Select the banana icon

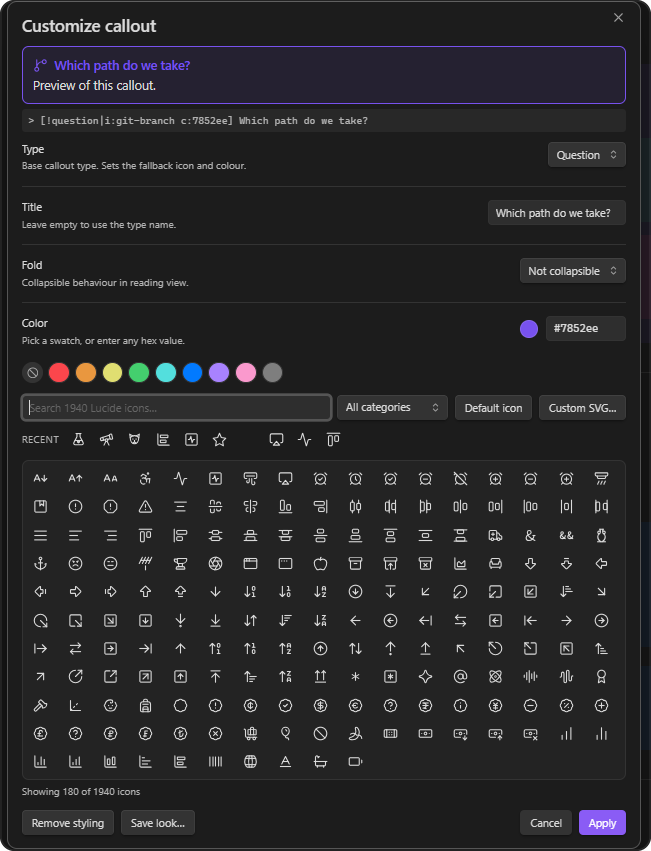click(355, 734)
